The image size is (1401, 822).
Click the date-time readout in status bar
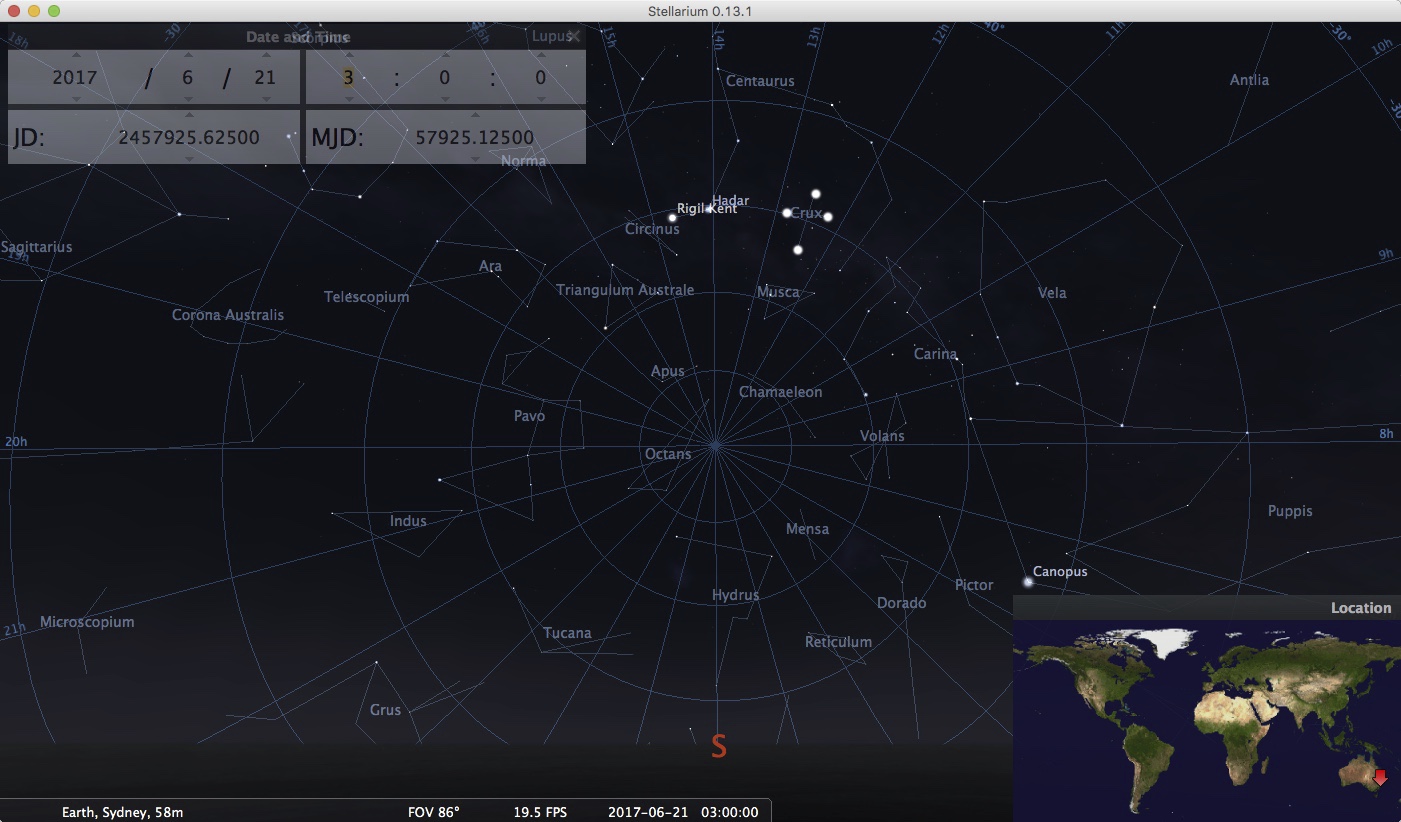point(683,812)
